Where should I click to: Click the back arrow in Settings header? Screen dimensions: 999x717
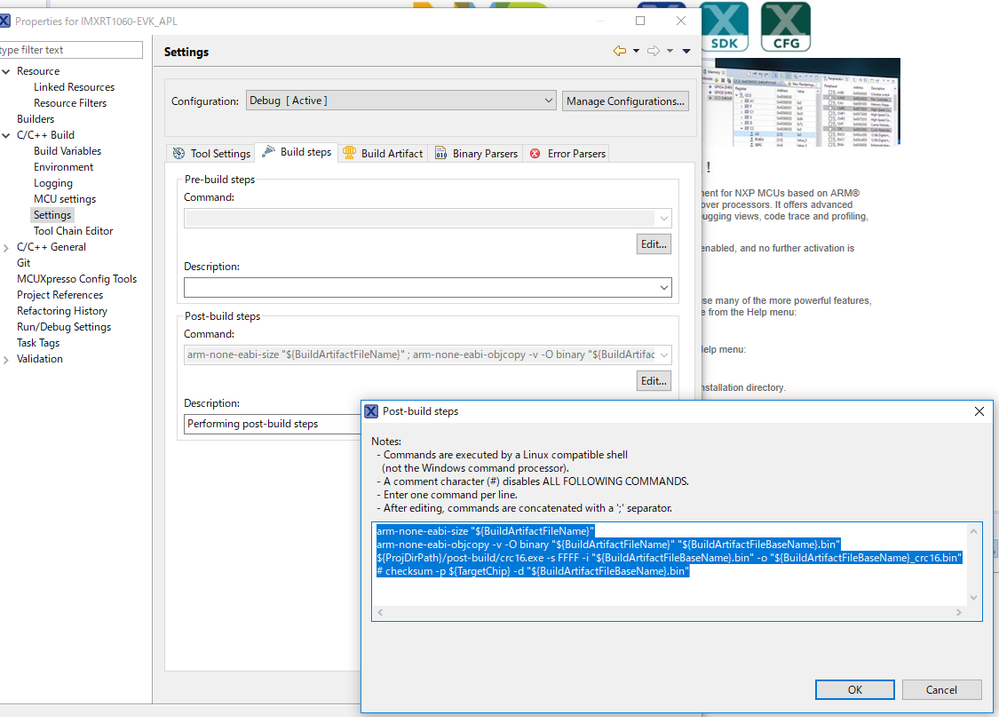pyautogui.click(x=619, y=51)
